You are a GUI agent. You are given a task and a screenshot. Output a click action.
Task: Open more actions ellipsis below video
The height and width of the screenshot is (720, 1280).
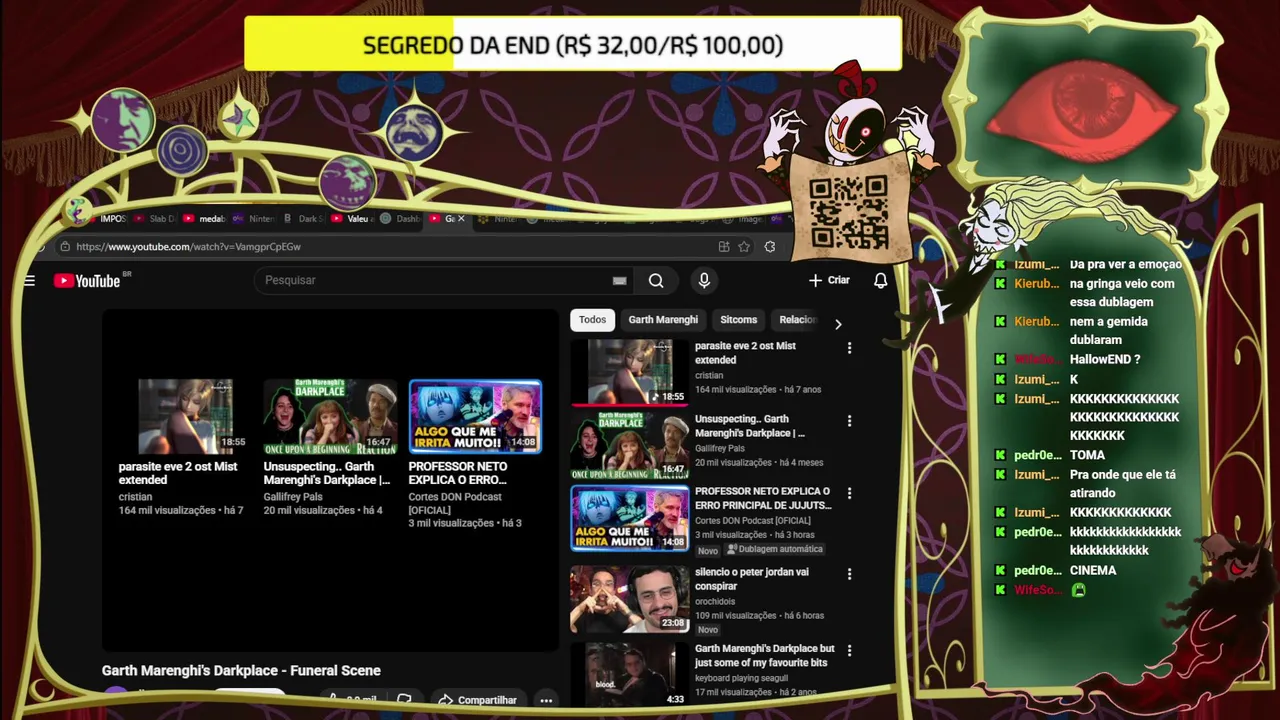point(546,700)
